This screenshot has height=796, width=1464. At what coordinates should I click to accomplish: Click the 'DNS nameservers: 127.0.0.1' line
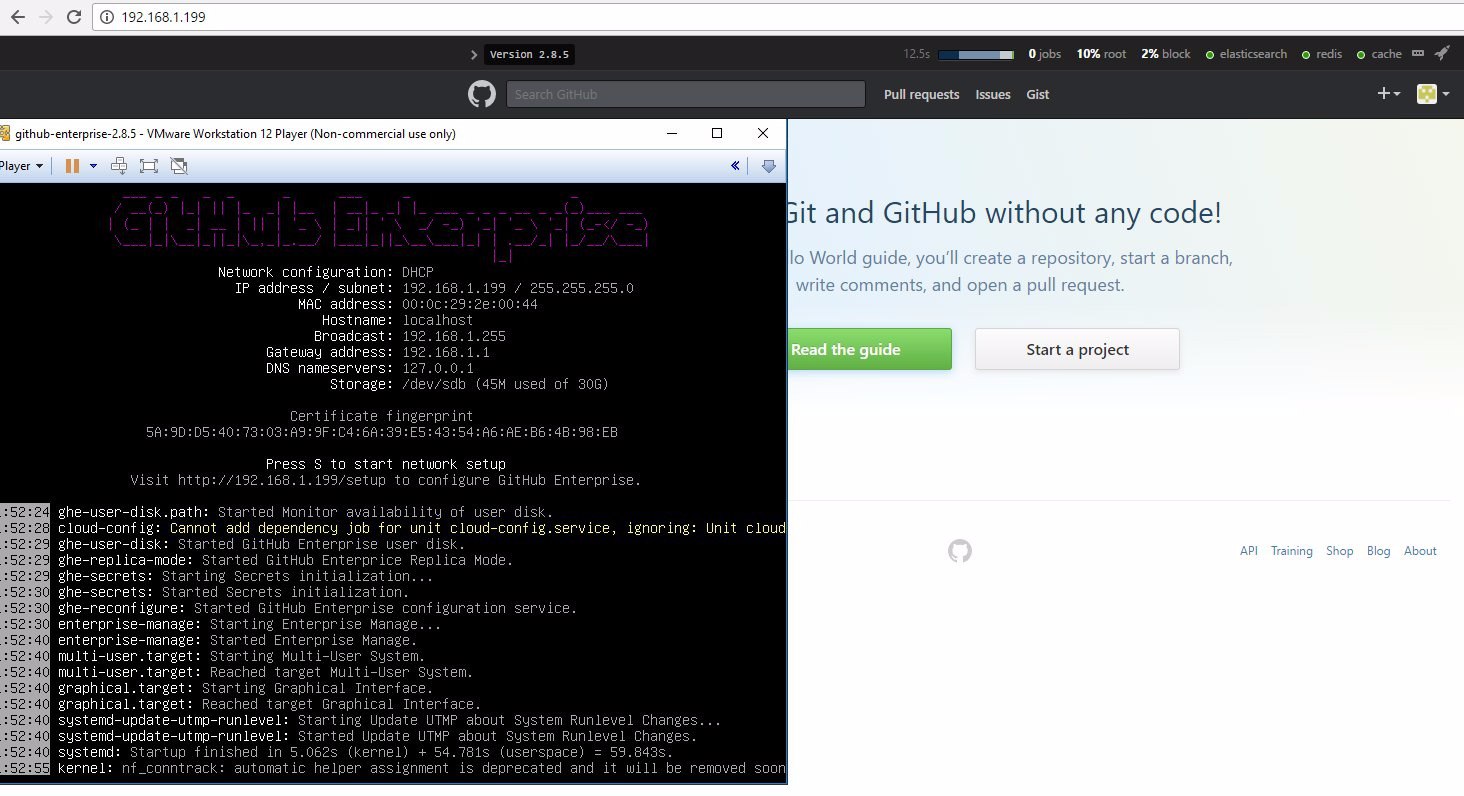[370, 368]
